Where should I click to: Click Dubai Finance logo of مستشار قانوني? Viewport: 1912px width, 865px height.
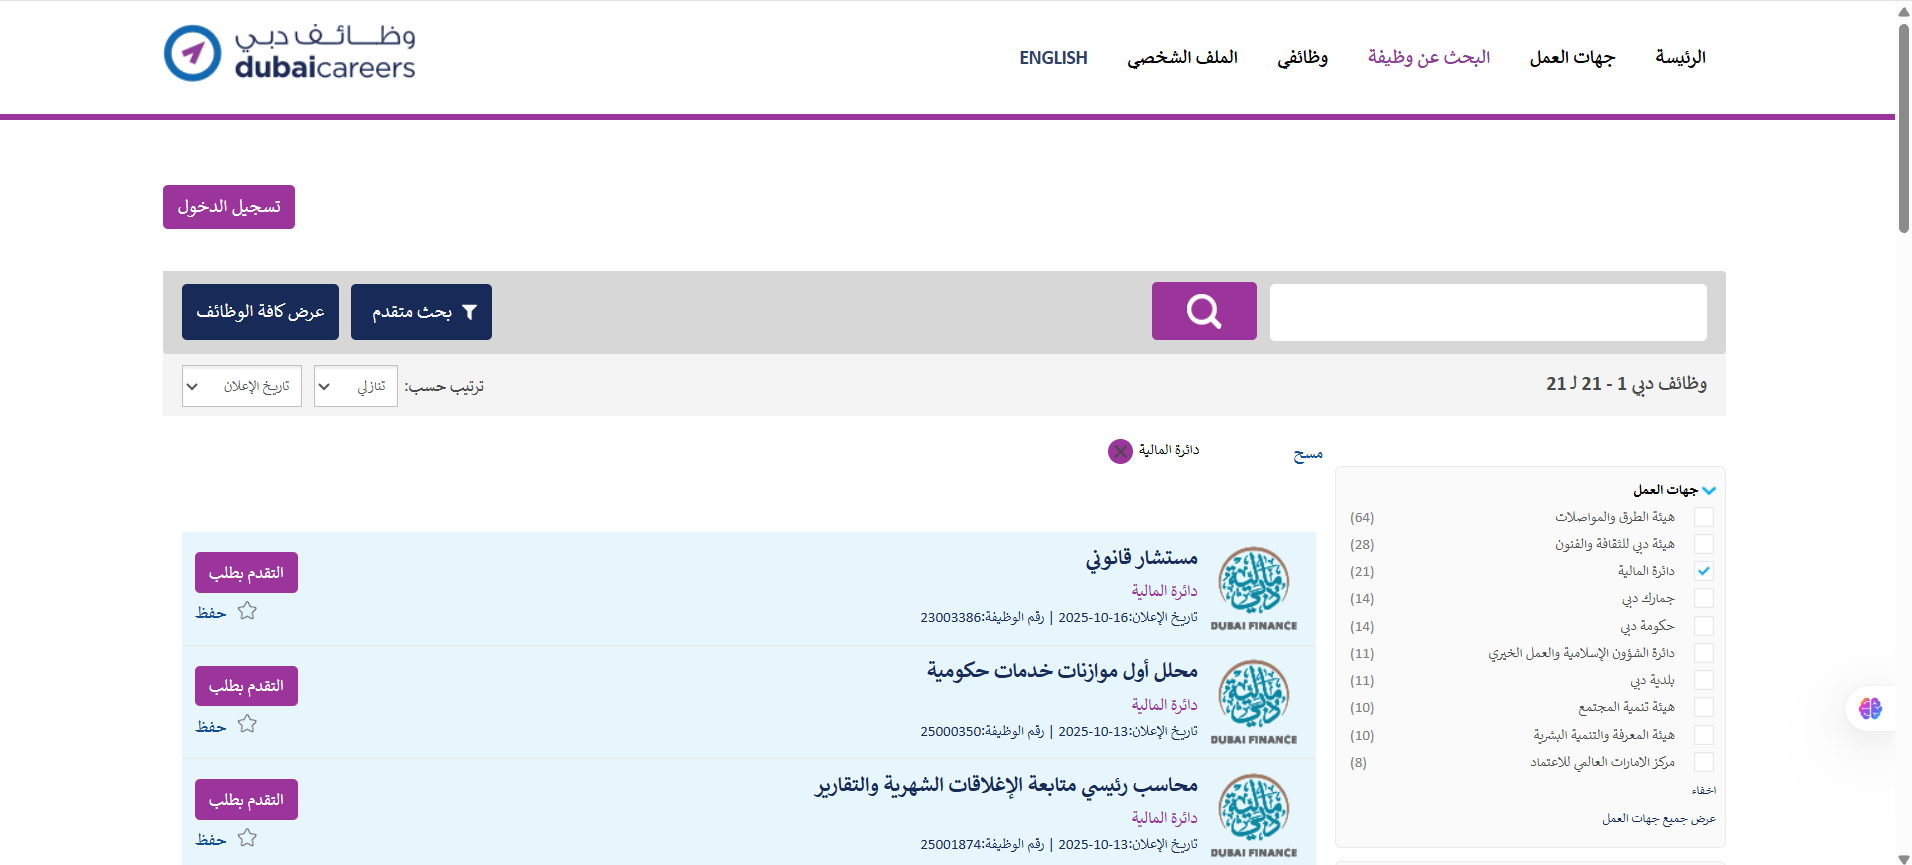pyautogui.click(x=1253, y=588)
